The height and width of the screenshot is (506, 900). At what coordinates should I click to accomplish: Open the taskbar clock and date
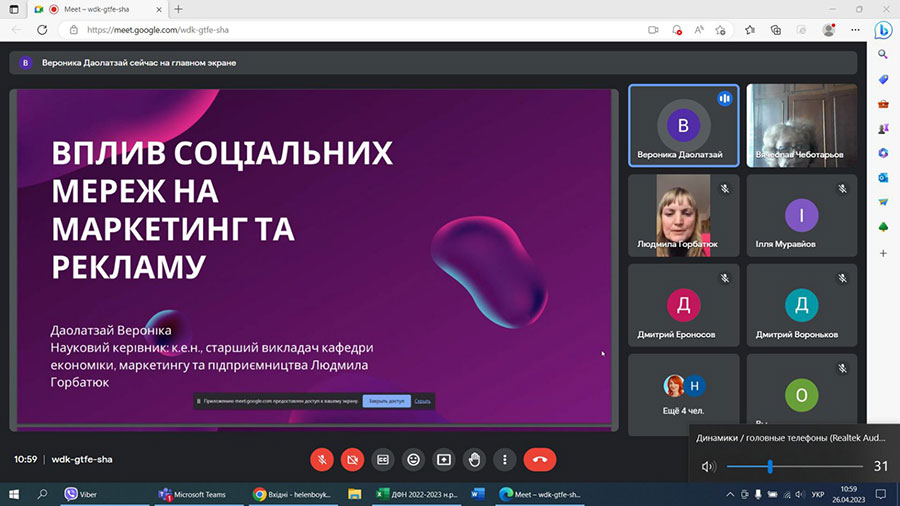[848, 494]
